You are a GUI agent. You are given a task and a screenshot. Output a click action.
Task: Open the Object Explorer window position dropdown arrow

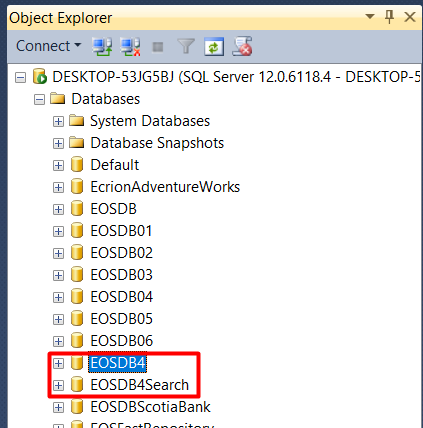coord(370,16)
